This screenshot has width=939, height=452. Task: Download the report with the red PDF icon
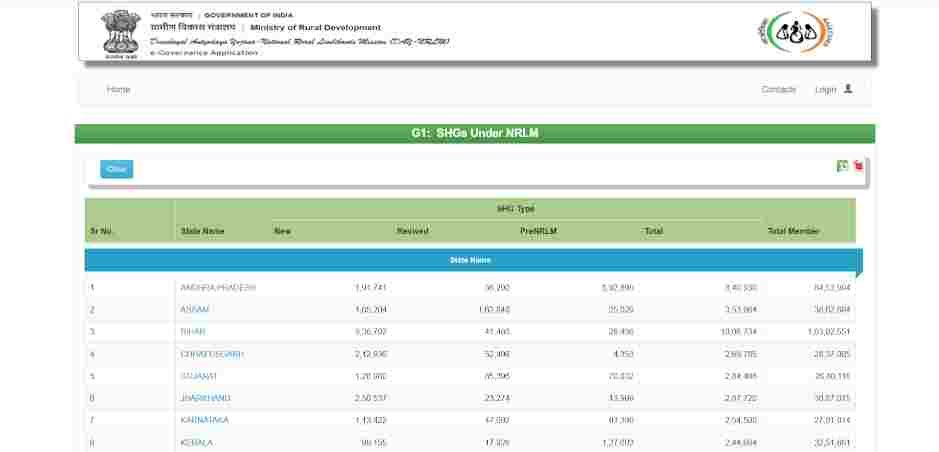(x=858, y=166)
